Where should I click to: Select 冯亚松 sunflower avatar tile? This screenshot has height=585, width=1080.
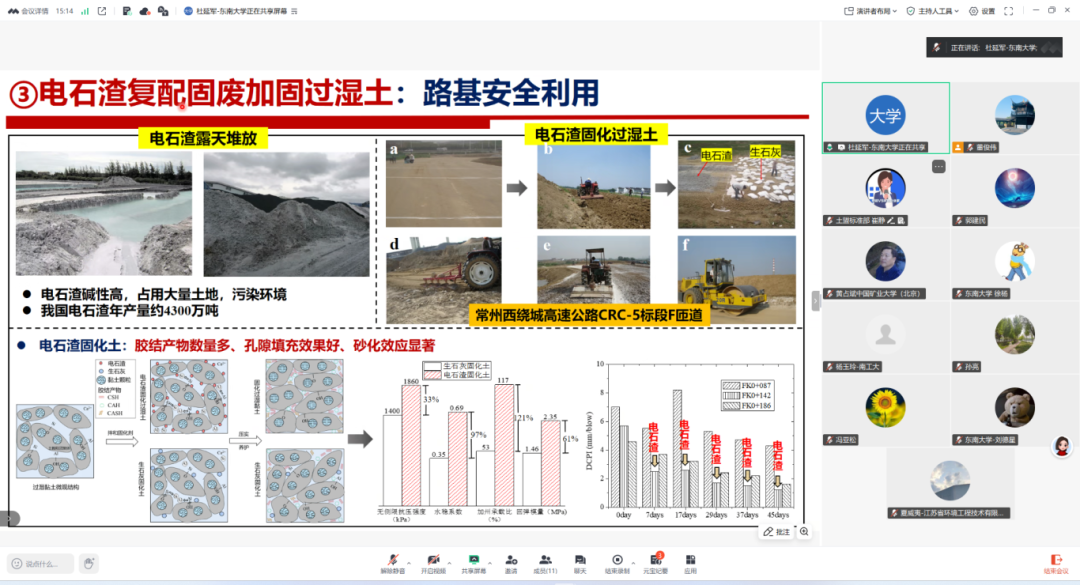click(x=886, y=411)
